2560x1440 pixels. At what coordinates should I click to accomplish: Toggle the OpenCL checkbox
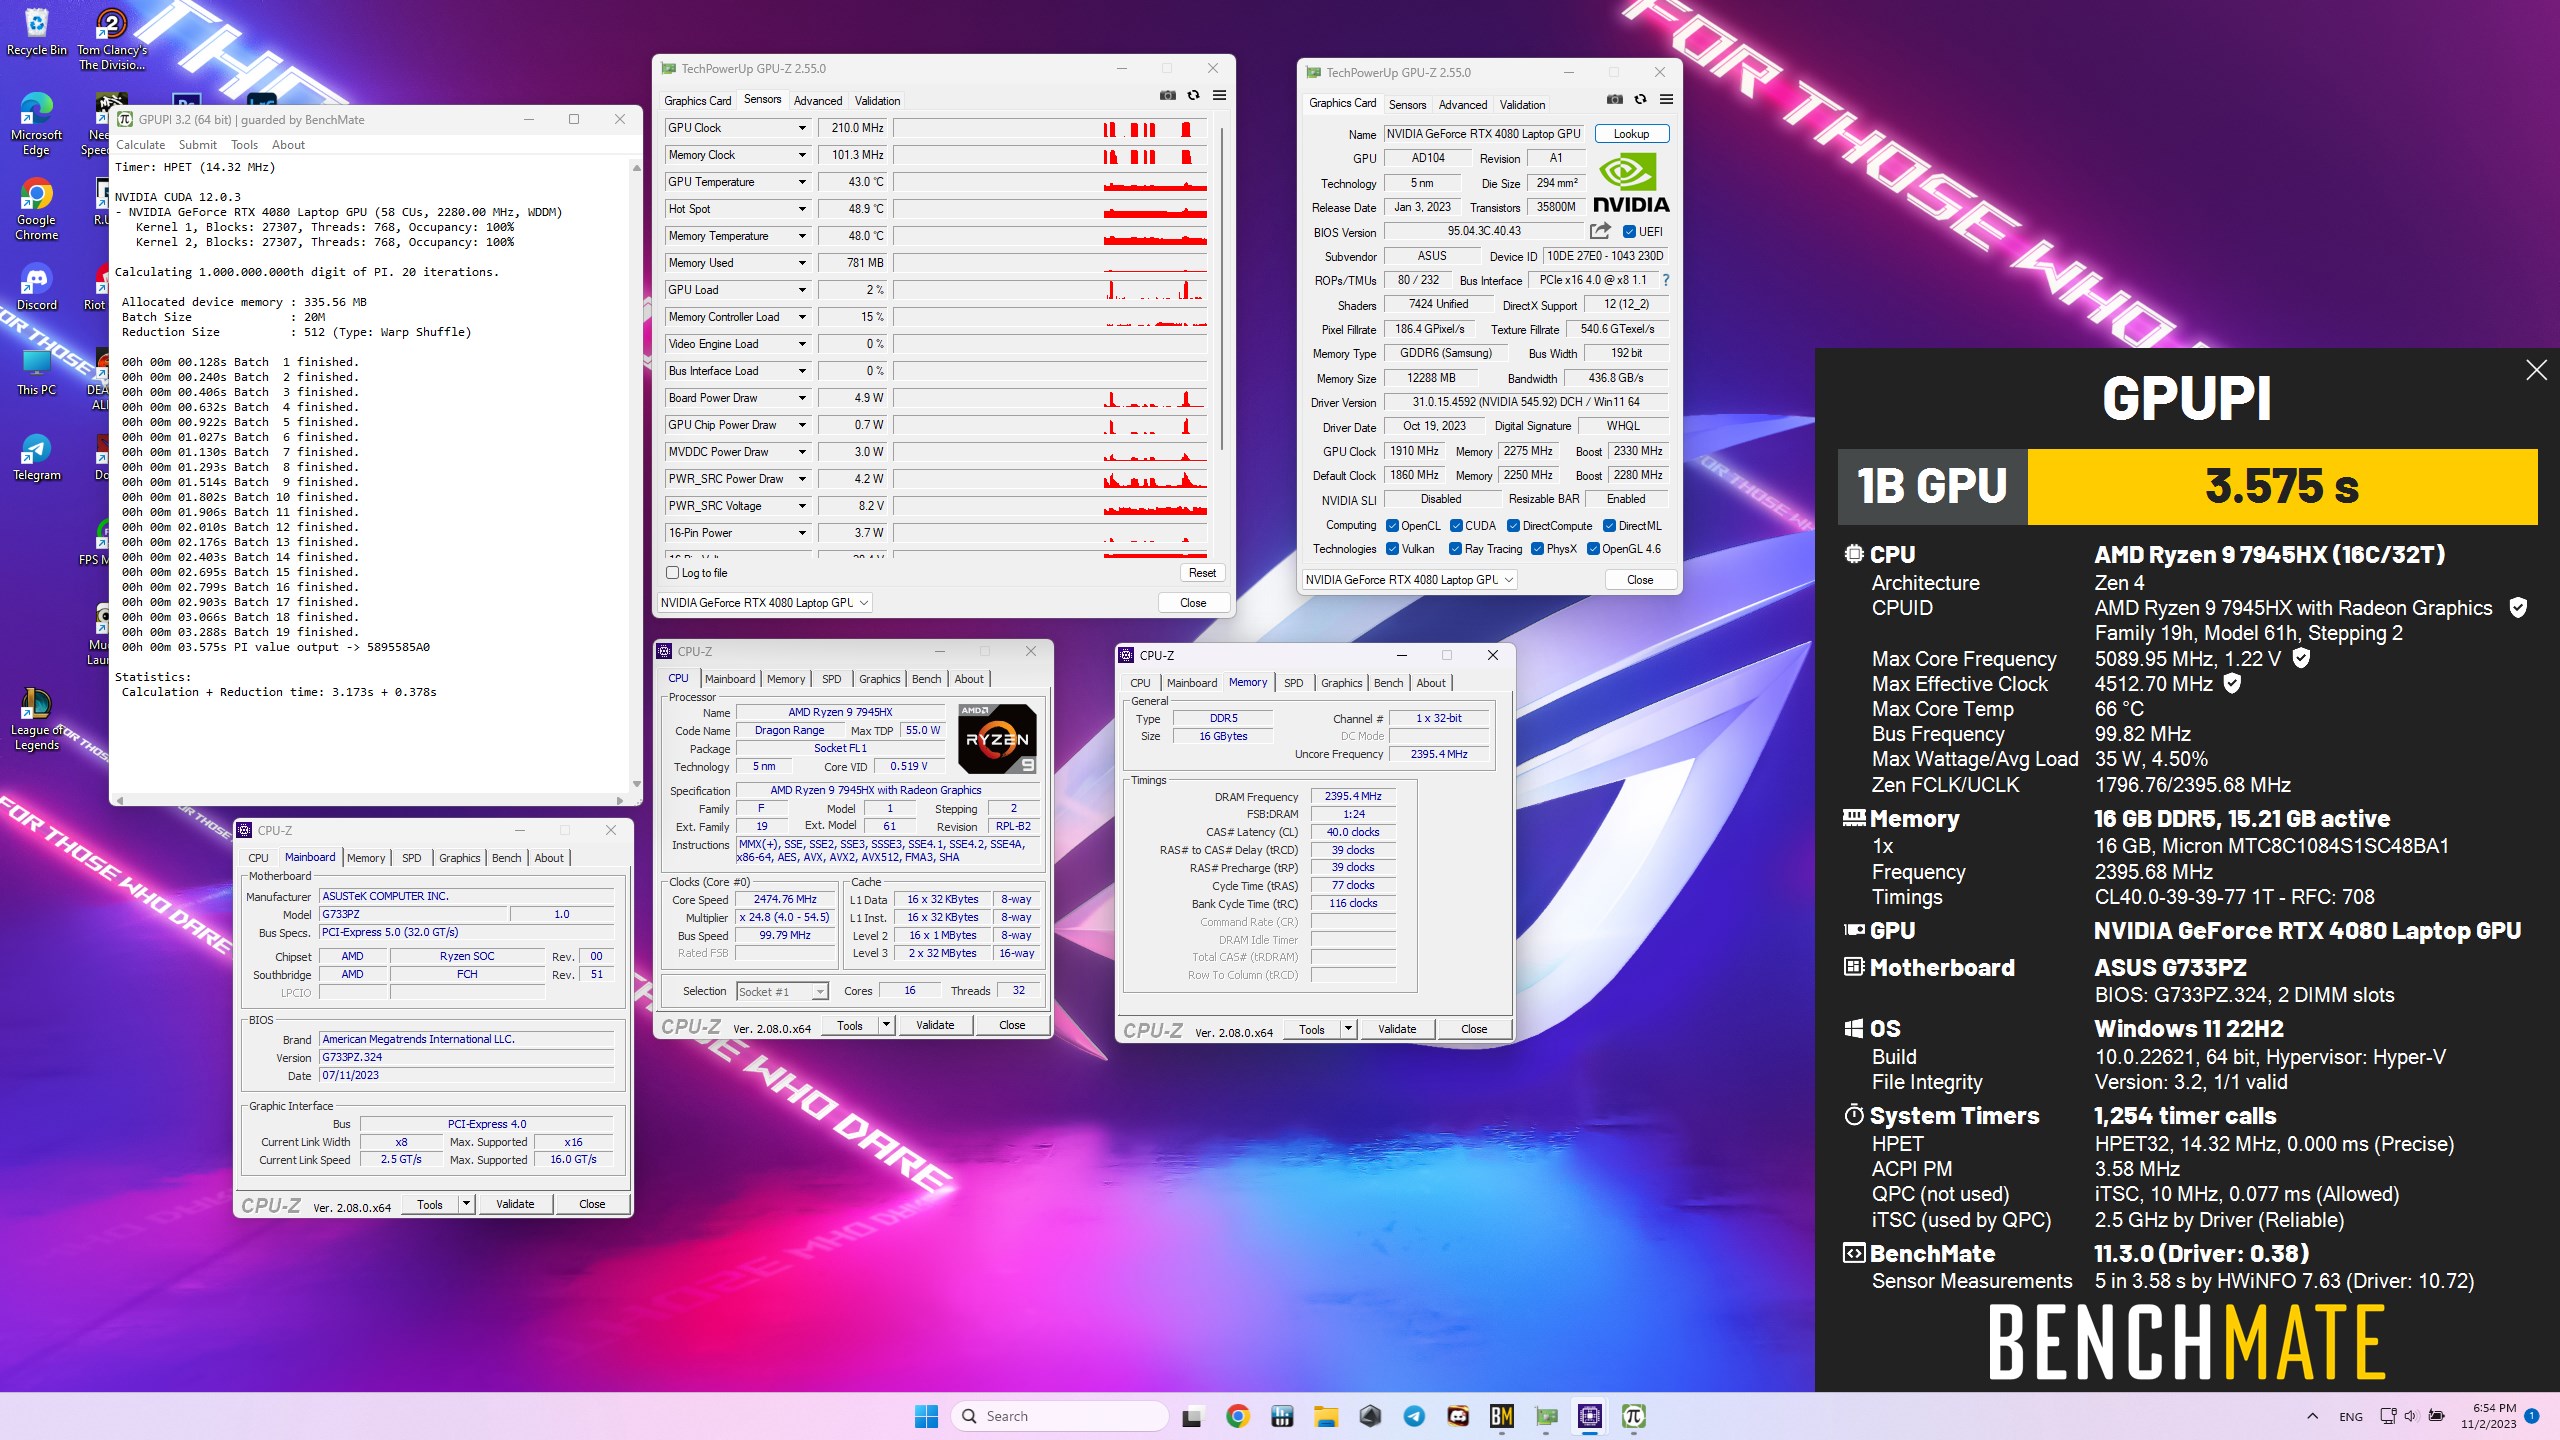coord(1392,526)
